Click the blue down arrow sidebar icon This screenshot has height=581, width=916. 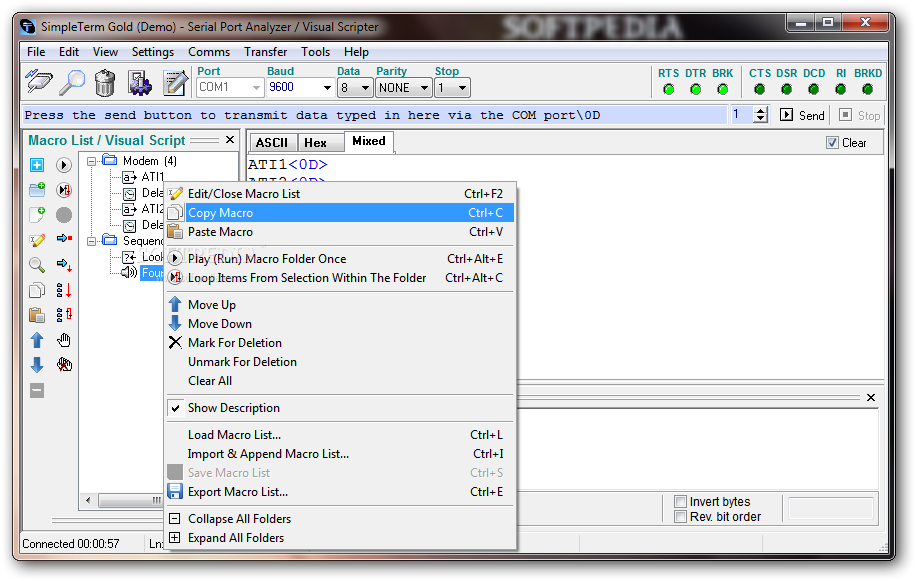click(x=37, y=365)
